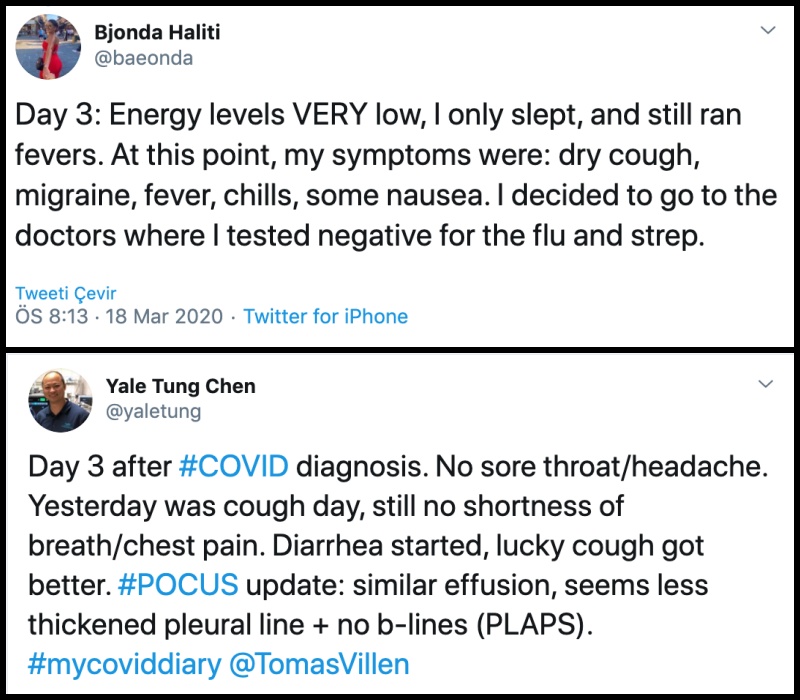
Task: Open Bjonda Haliti's profile picture
Action: point(48,47)
